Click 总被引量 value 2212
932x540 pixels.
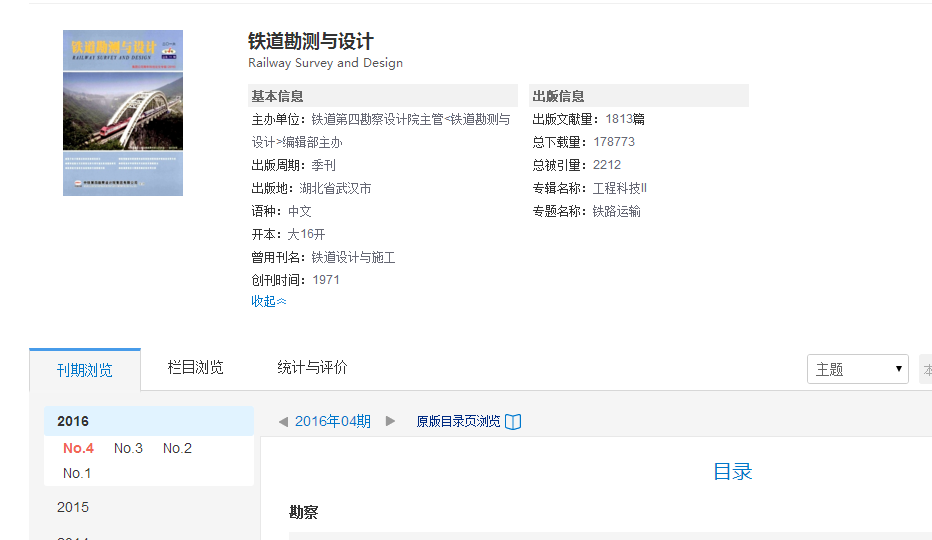(607, 165)
